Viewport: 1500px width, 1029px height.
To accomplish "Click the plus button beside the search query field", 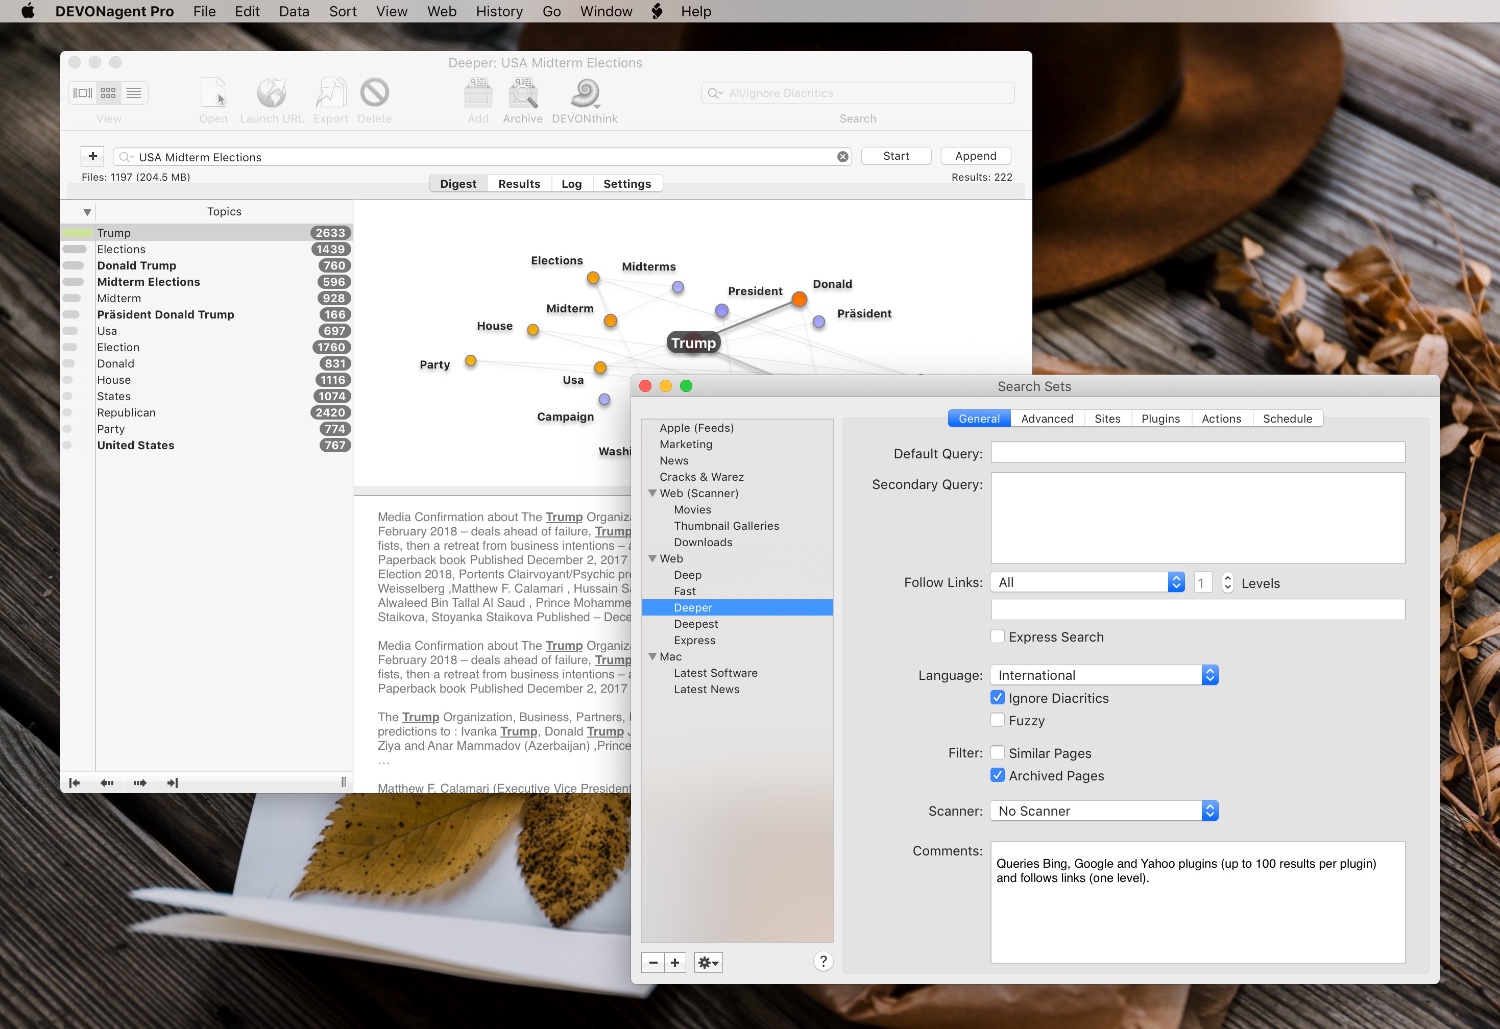I will [x=93, y=156].
